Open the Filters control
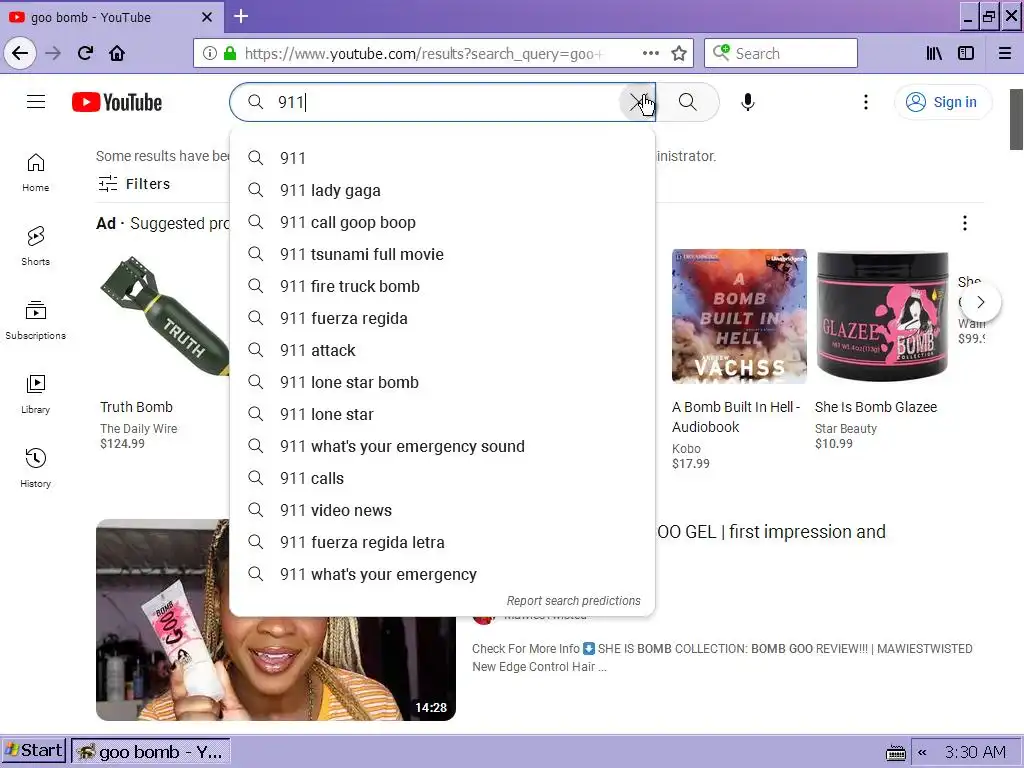This screenshot has height=768, width=1024. click(x=134, y=184)
